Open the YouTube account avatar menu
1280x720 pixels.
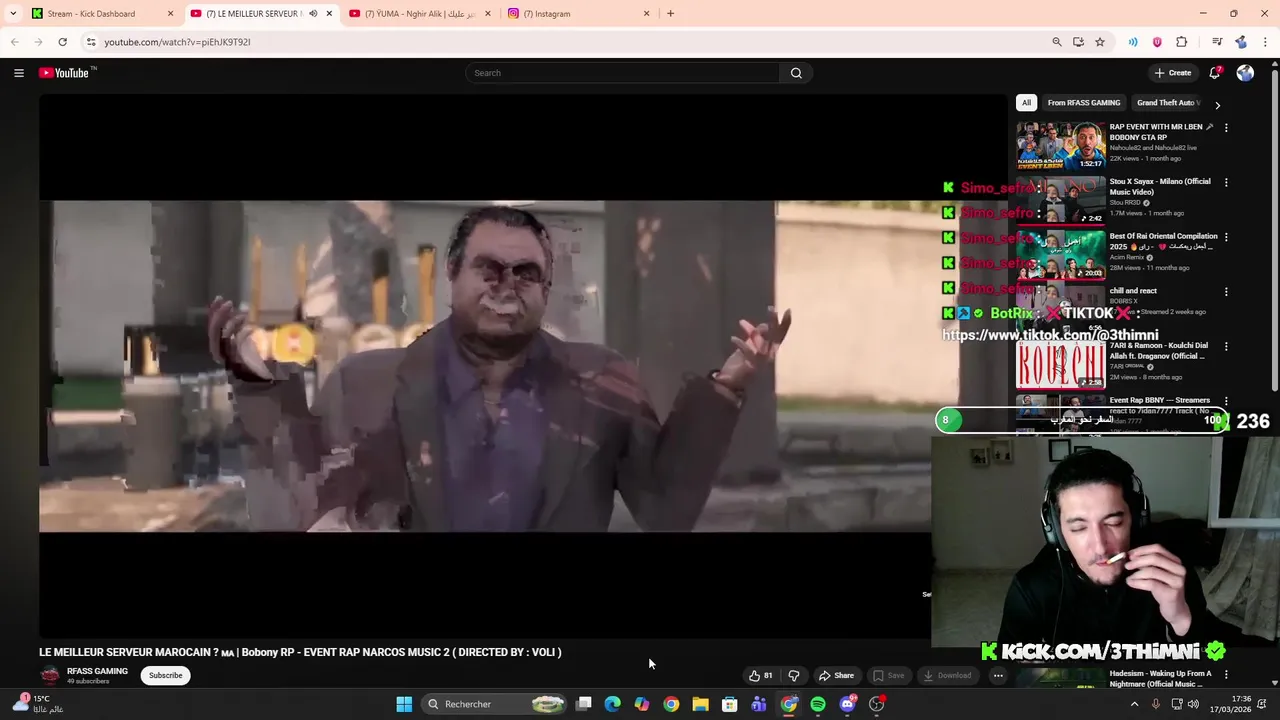pyautogui.click(x=1245, y=73)
